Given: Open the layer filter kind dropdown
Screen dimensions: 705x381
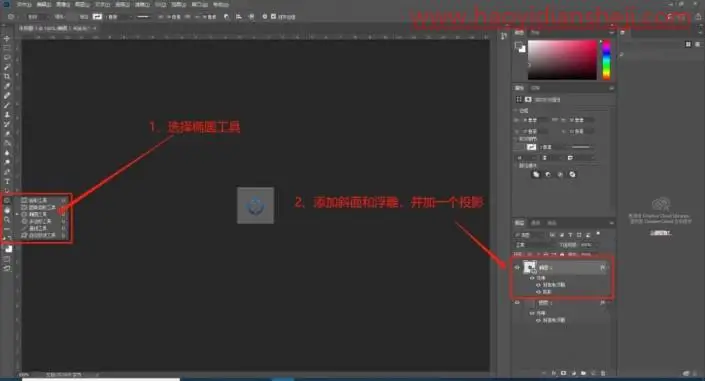Looking at the screenshot, I should pyautogui.click(x=530, y=235).
